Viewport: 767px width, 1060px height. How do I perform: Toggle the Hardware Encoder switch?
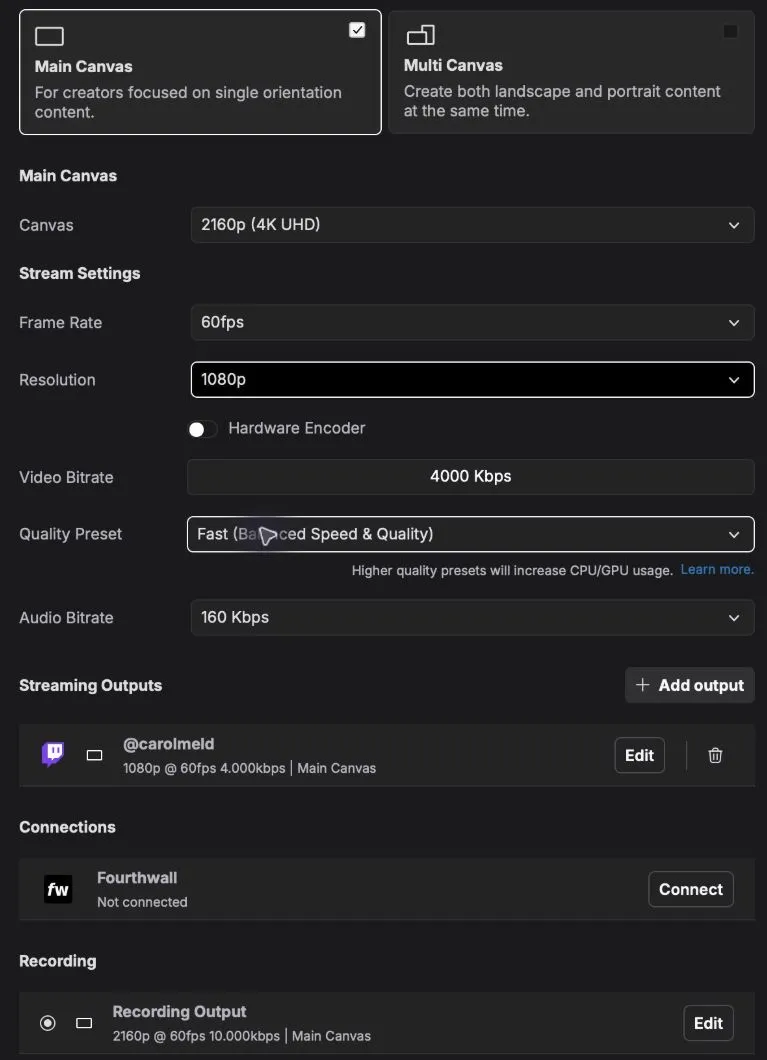pyautogui.click(x=203, y=429)
